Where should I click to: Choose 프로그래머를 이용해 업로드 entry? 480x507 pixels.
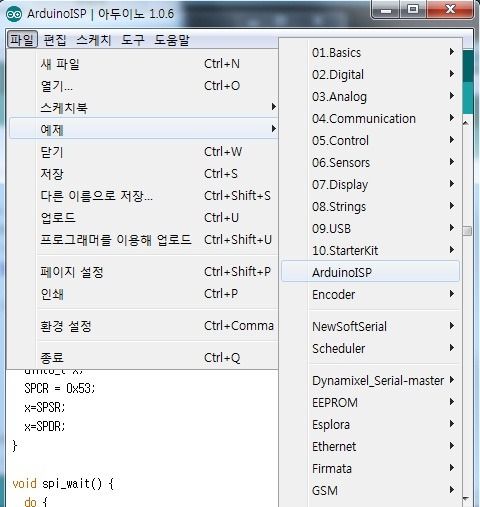[143, 240]
